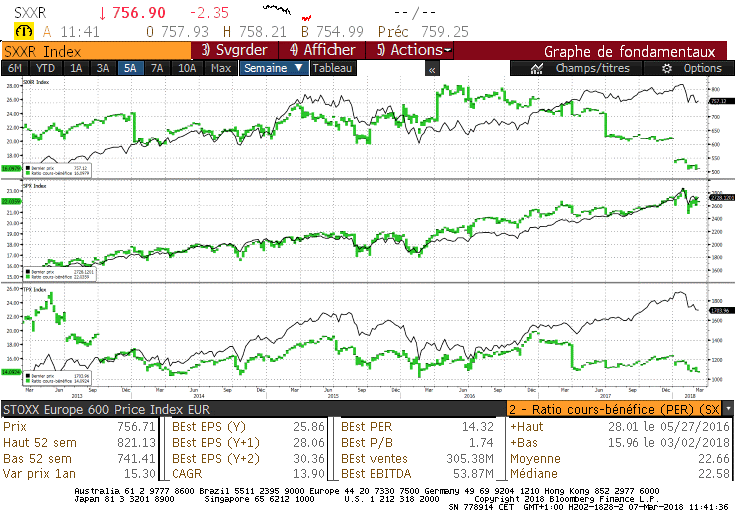Viewport: 736px width, 530px height.
Task: Open the Champs/titres panel
Action: tap(577, 69)
